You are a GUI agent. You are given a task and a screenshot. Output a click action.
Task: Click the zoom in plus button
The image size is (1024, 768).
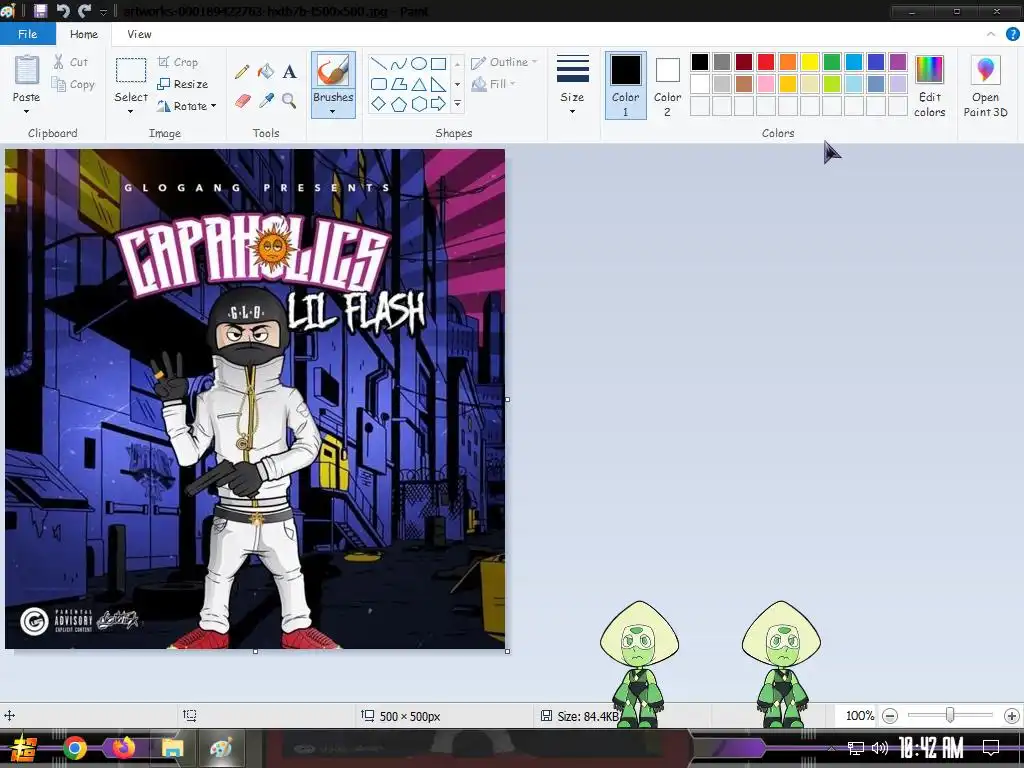[x=1012, y=716]
